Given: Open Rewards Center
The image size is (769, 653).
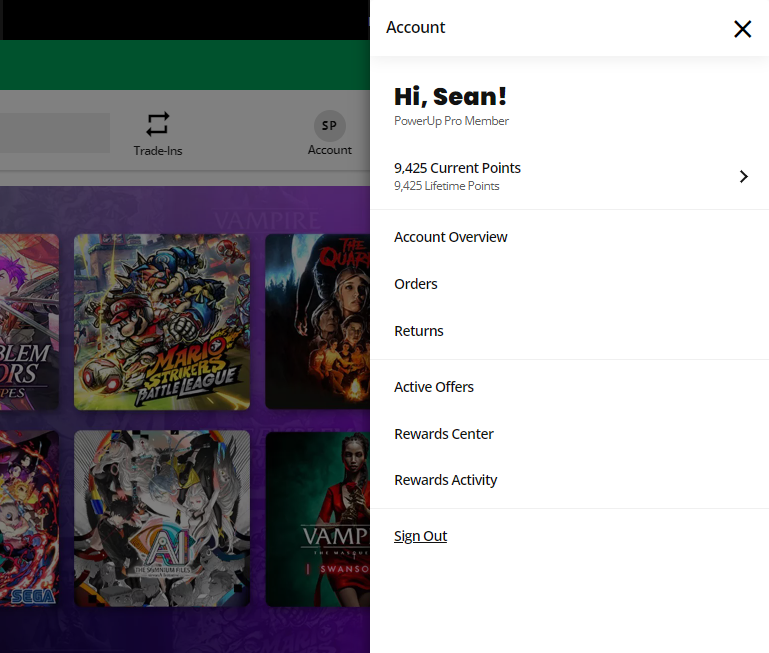Looking at the screenshot, I should tap(443, 434).
